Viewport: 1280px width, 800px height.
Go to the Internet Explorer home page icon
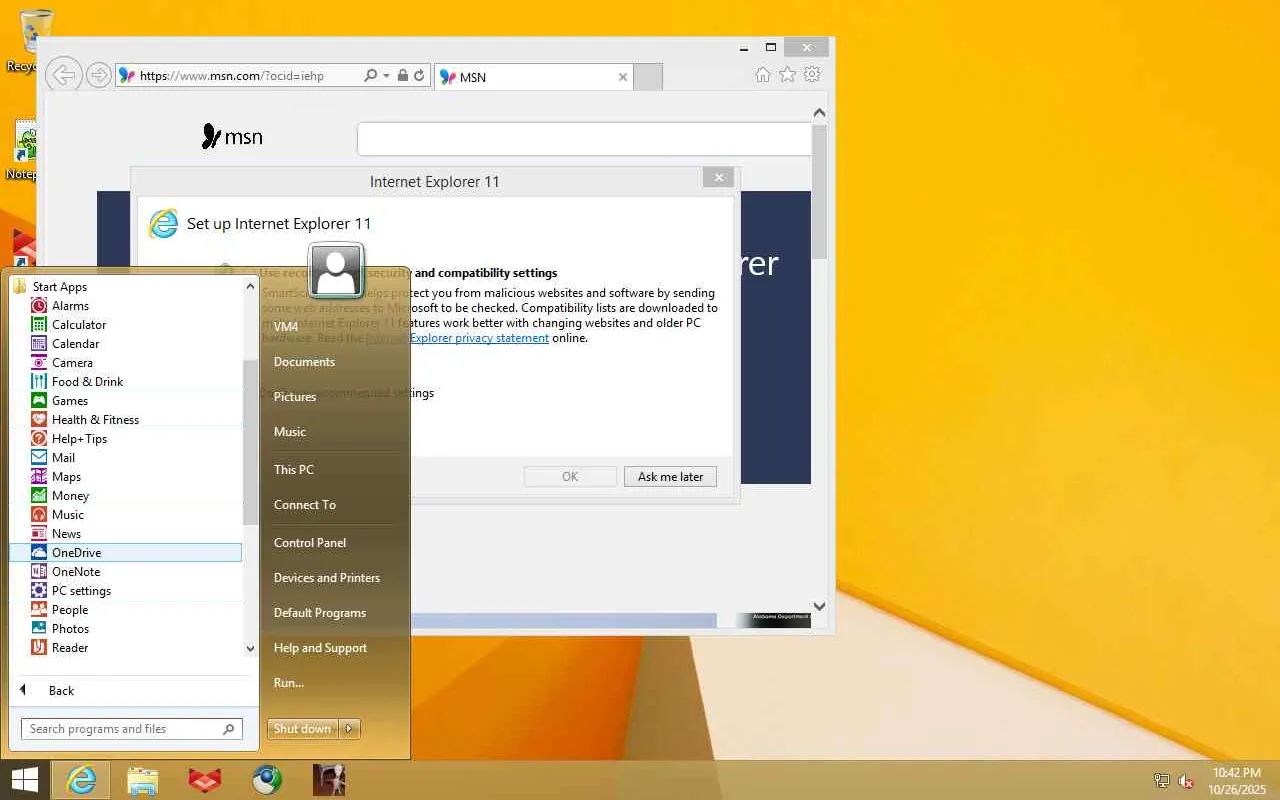click(x=763, y=75)
